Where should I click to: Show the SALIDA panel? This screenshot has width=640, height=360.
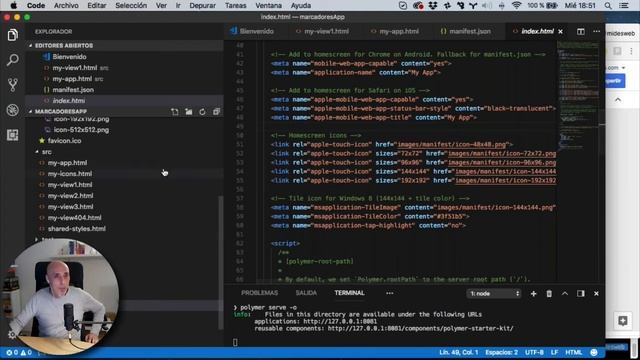306,293
